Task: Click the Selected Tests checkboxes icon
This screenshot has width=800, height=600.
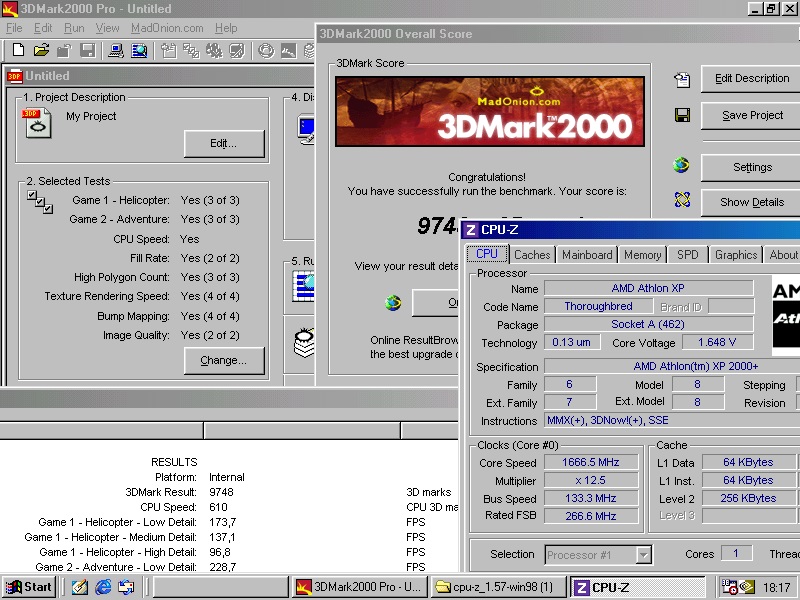Action: coord(40,202)
